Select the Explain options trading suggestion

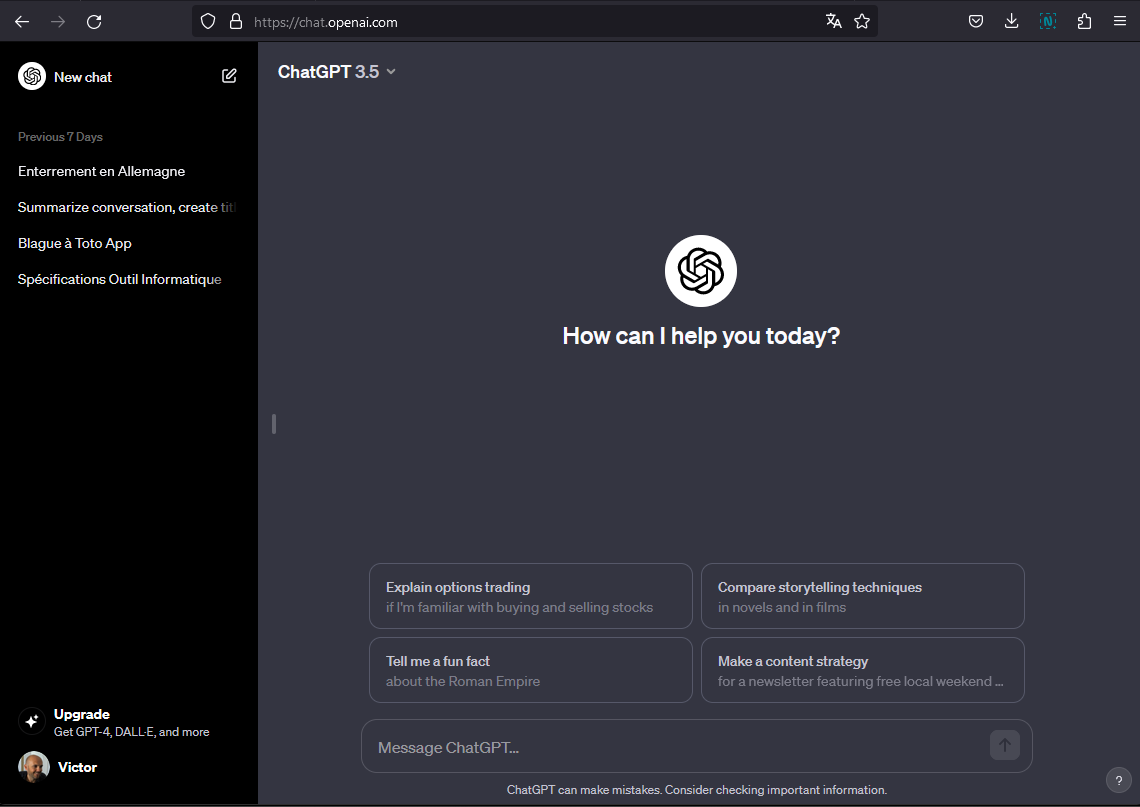(x=531, y=596)
